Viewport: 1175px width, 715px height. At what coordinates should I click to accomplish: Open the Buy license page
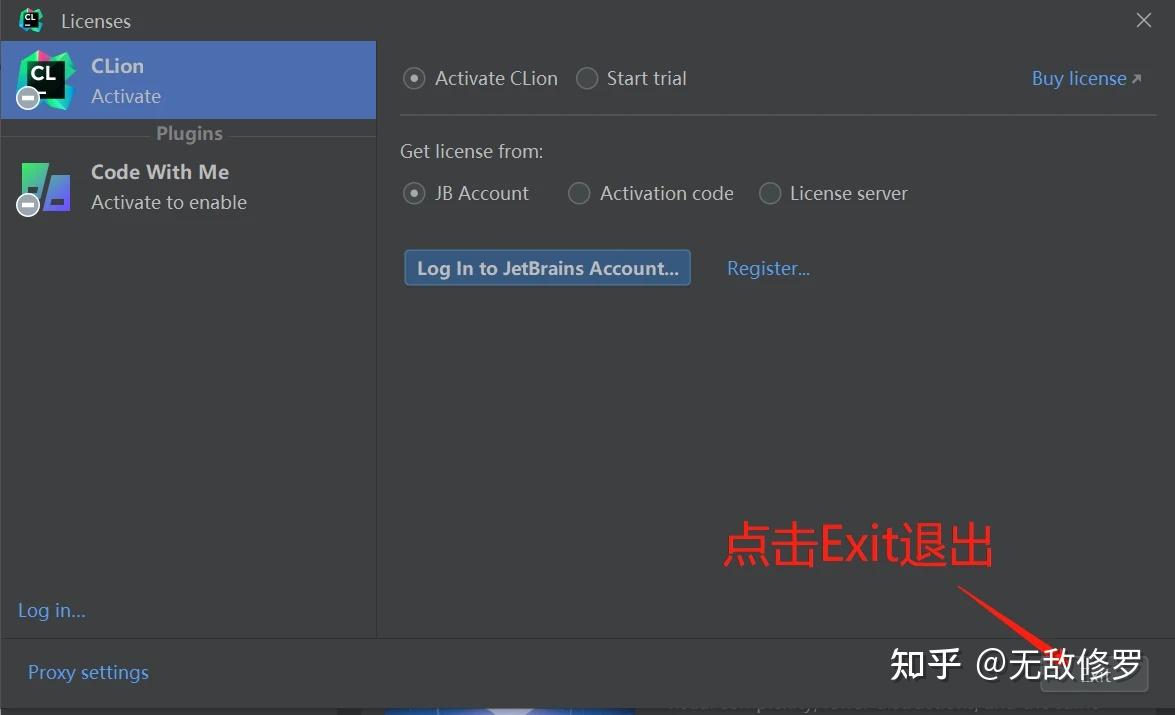point(1079,77)
